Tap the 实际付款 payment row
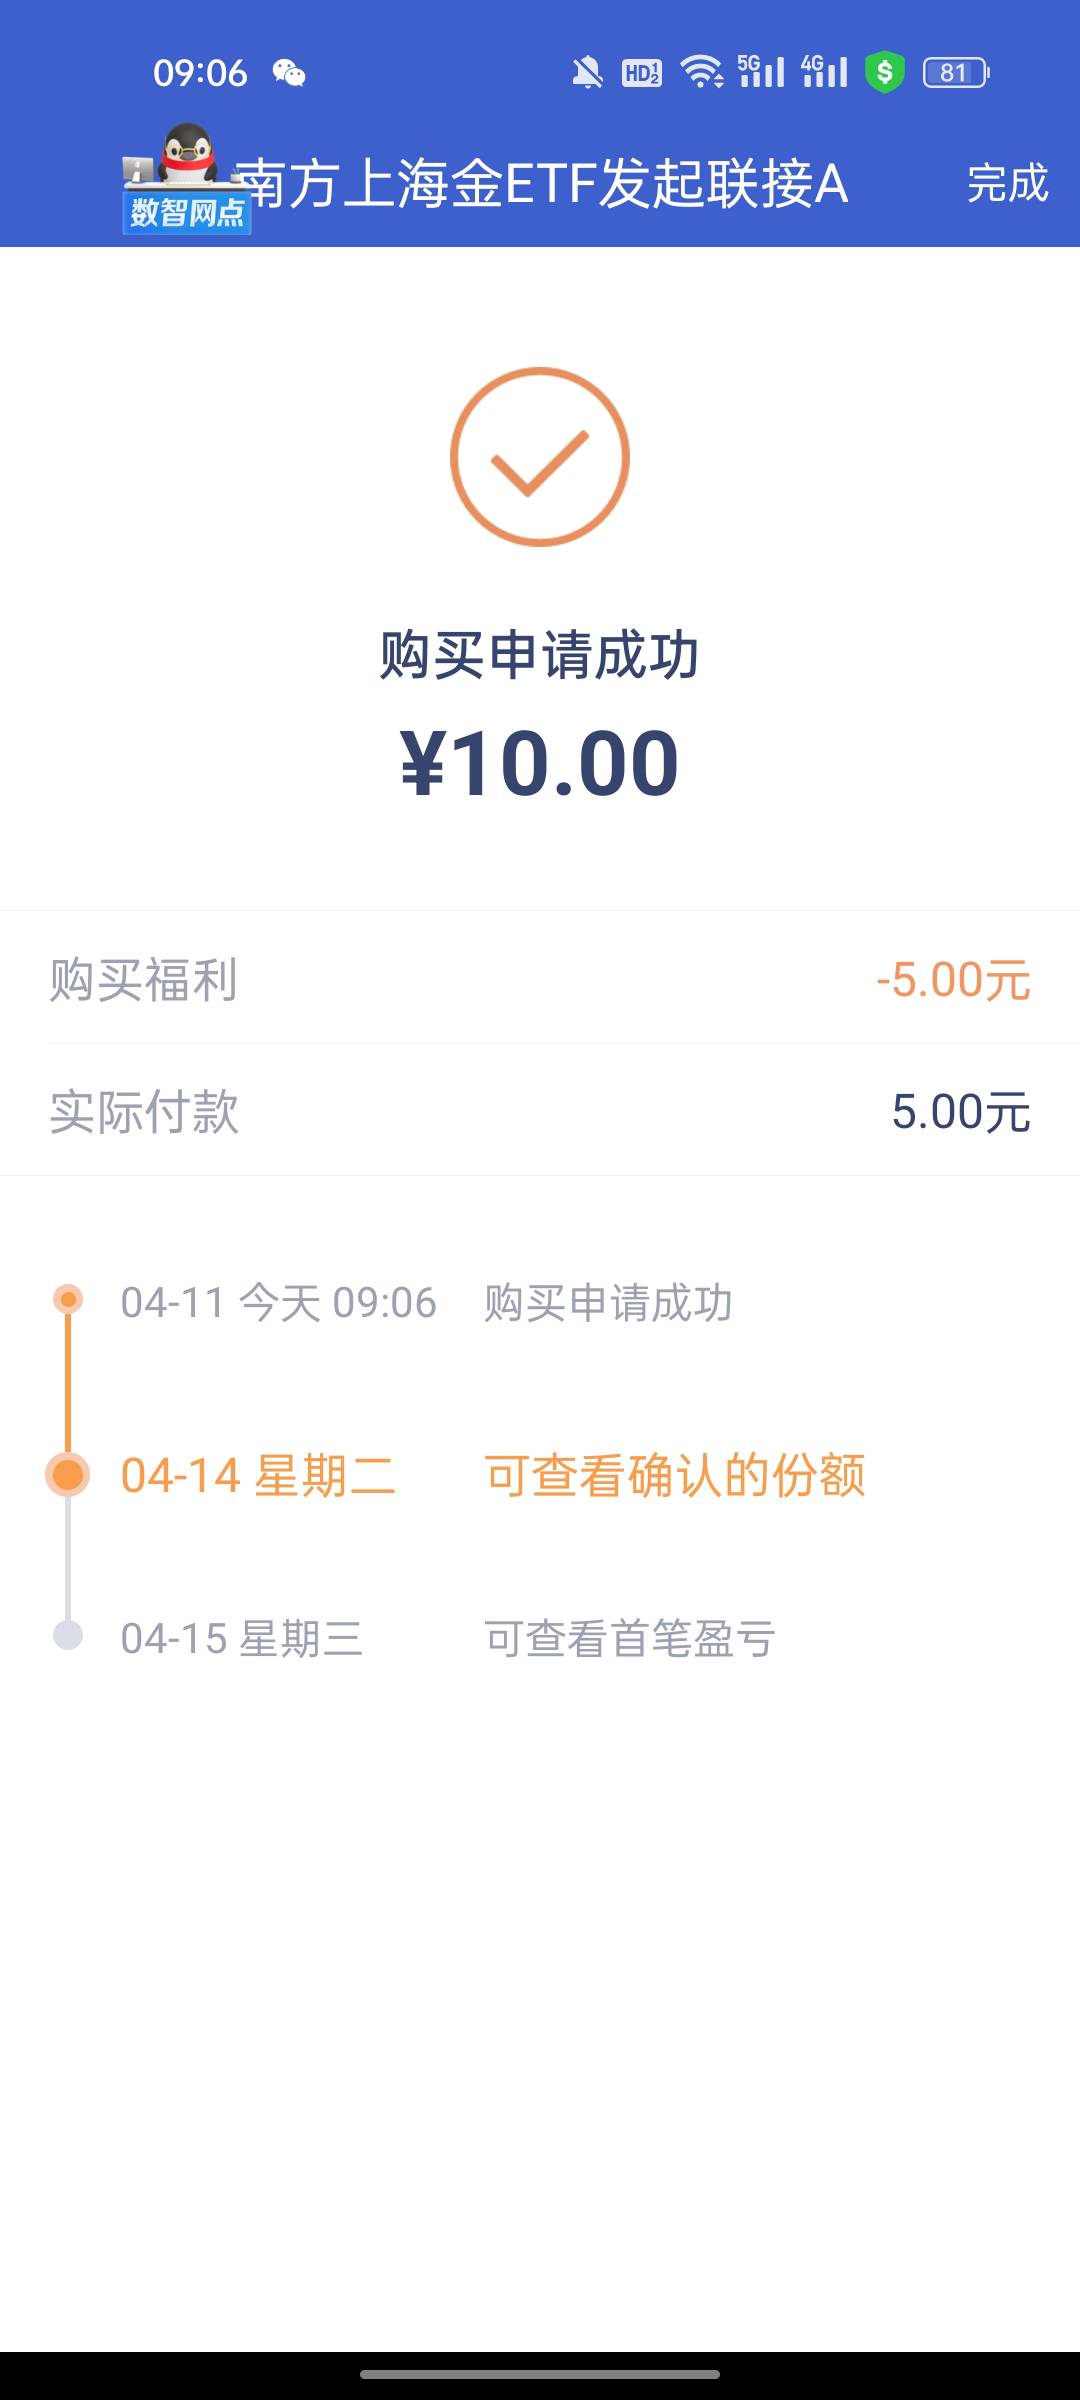This screenshot has width=1080, height=2400. point(540,1111)
